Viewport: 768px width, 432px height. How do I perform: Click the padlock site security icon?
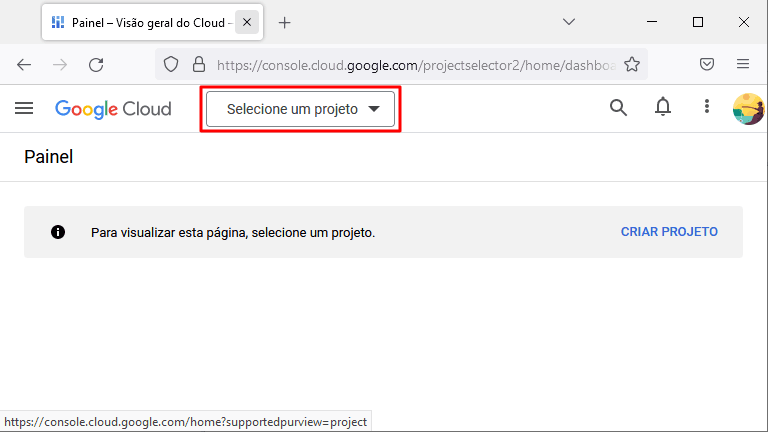tap(199, 64)
